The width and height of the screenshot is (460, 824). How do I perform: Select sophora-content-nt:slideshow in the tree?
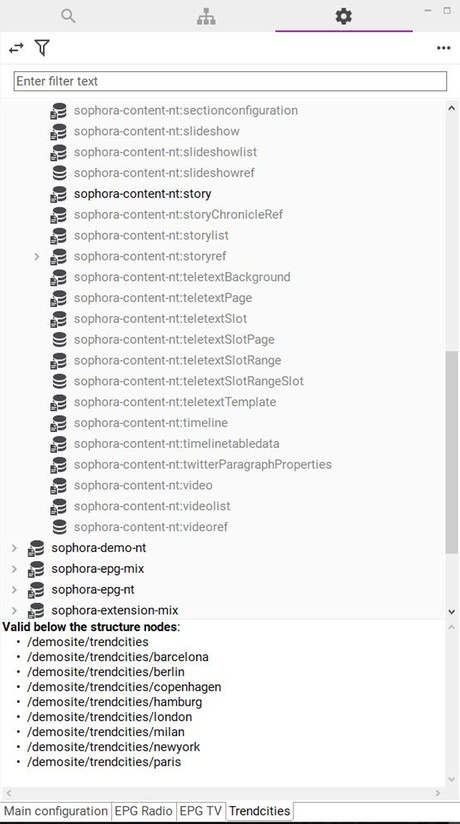click(157, 131)
